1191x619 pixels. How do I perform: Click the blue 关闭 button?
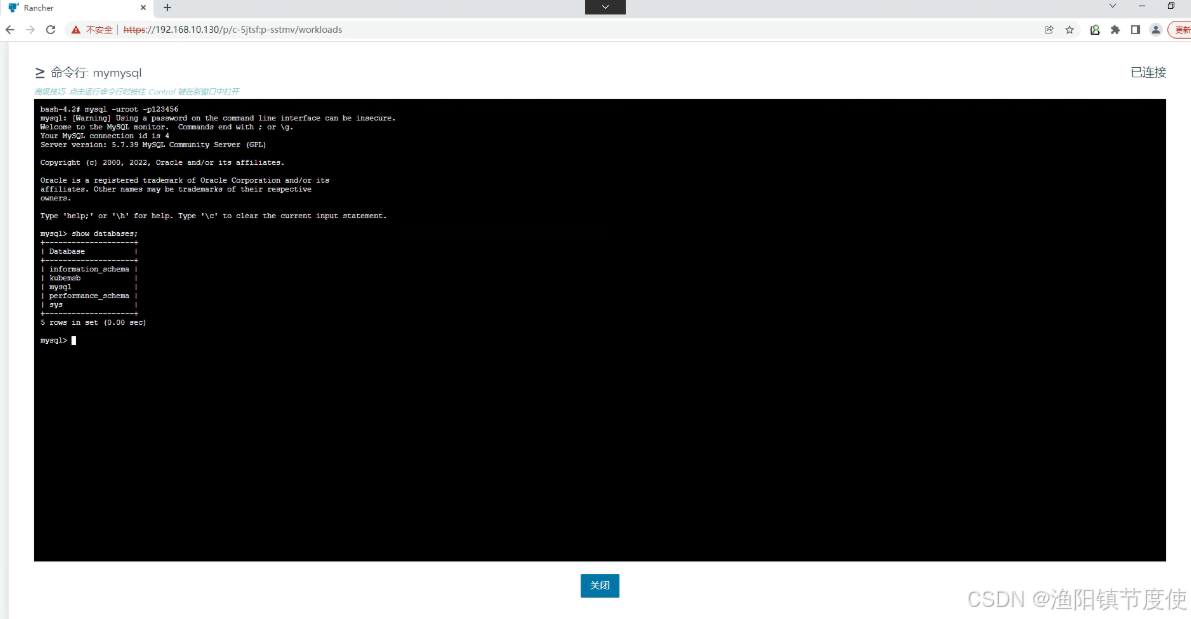point(600,586)
